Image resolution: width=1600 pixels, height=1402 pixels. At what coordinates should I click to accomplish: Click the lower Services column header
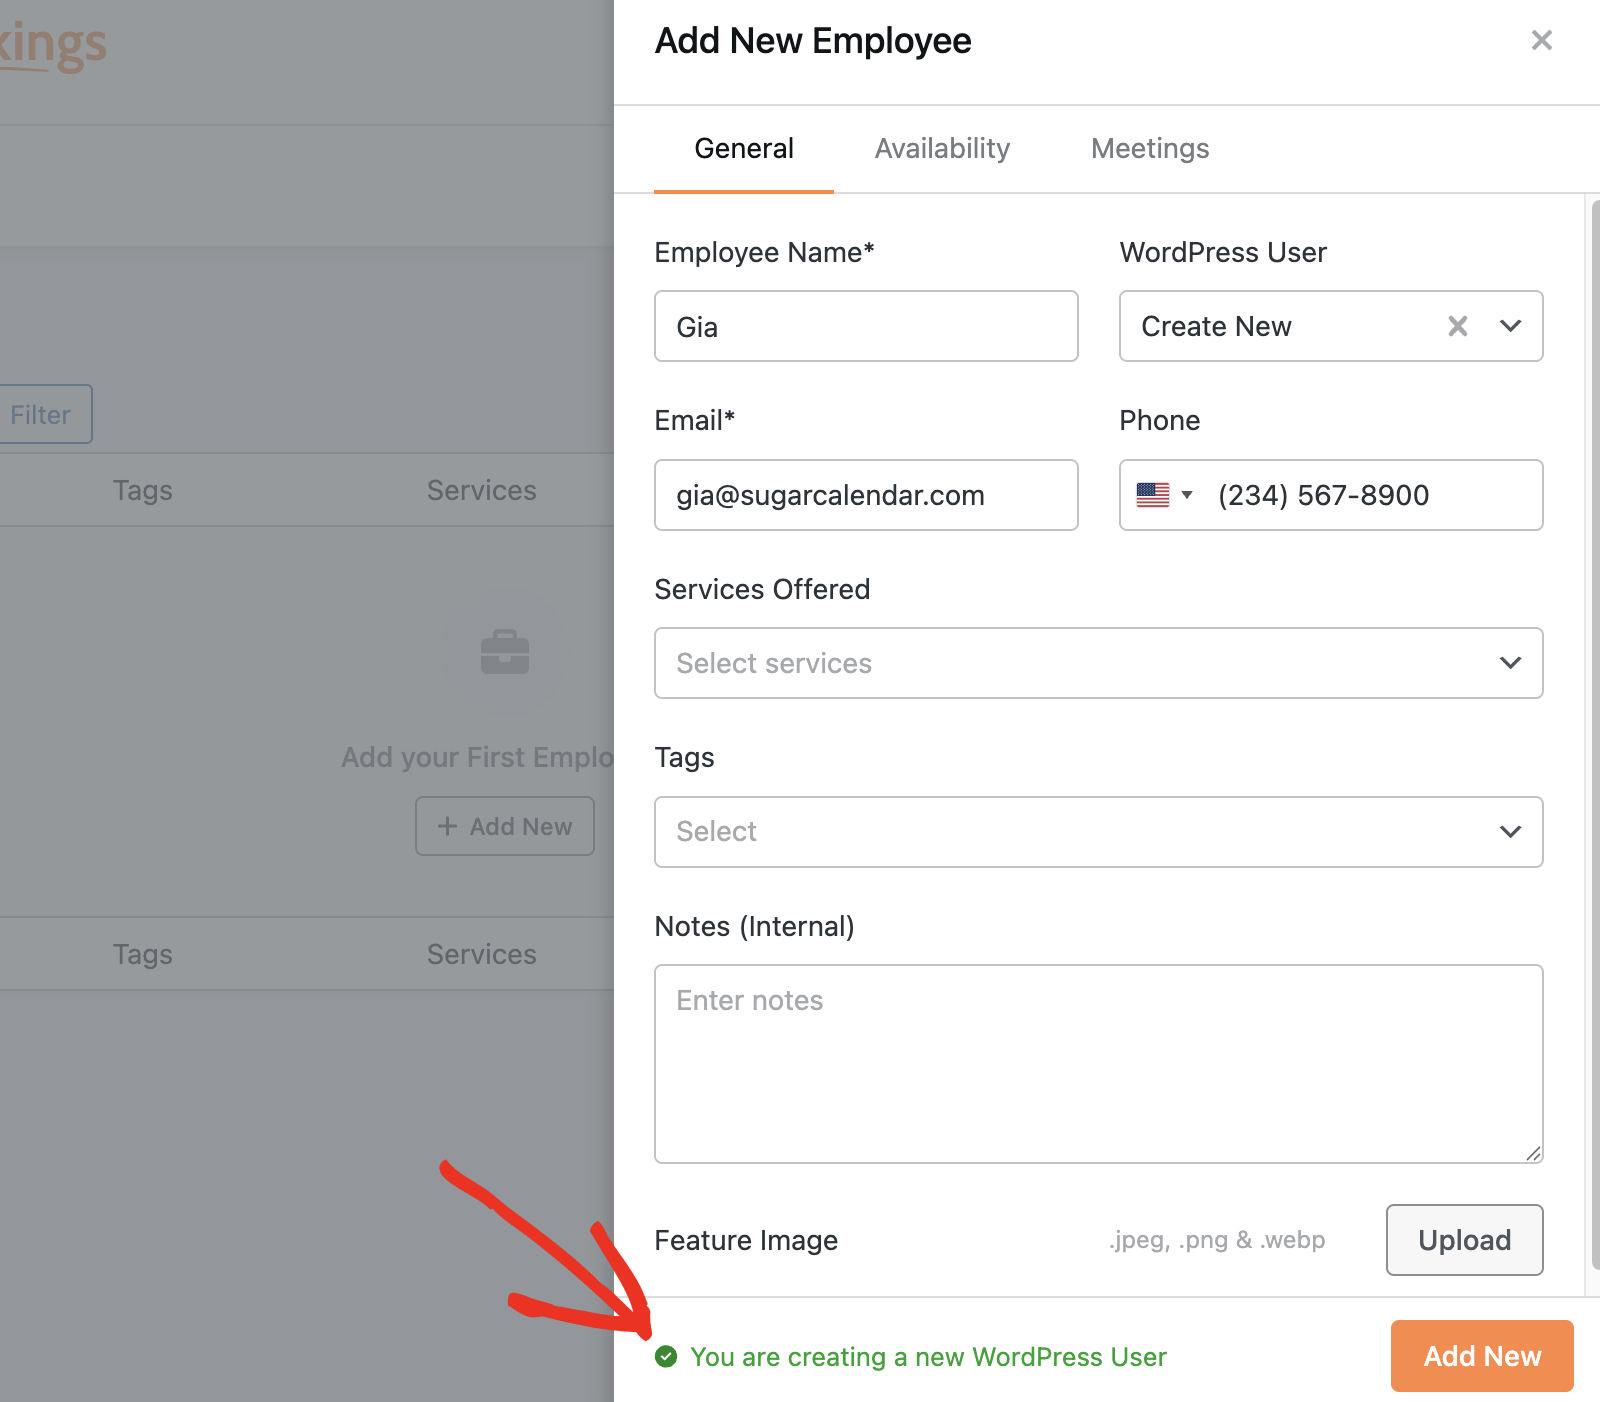[482, 954]
